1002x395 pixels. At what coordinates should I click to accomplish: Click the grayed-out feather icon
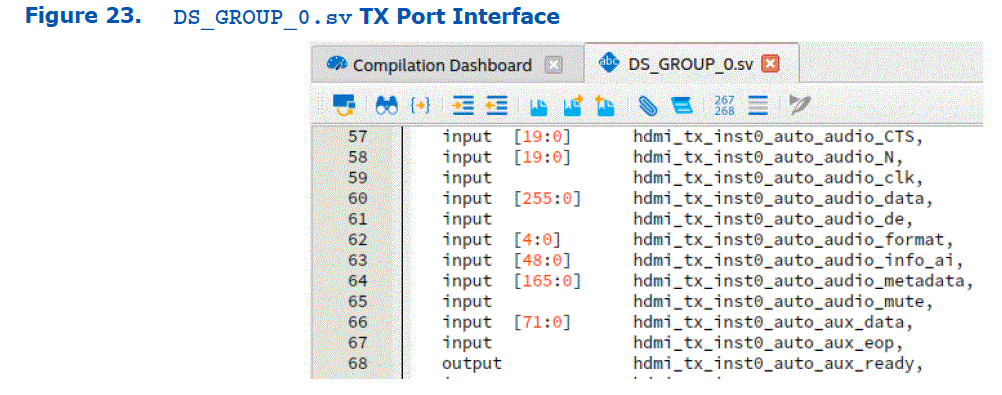[798, 105]
